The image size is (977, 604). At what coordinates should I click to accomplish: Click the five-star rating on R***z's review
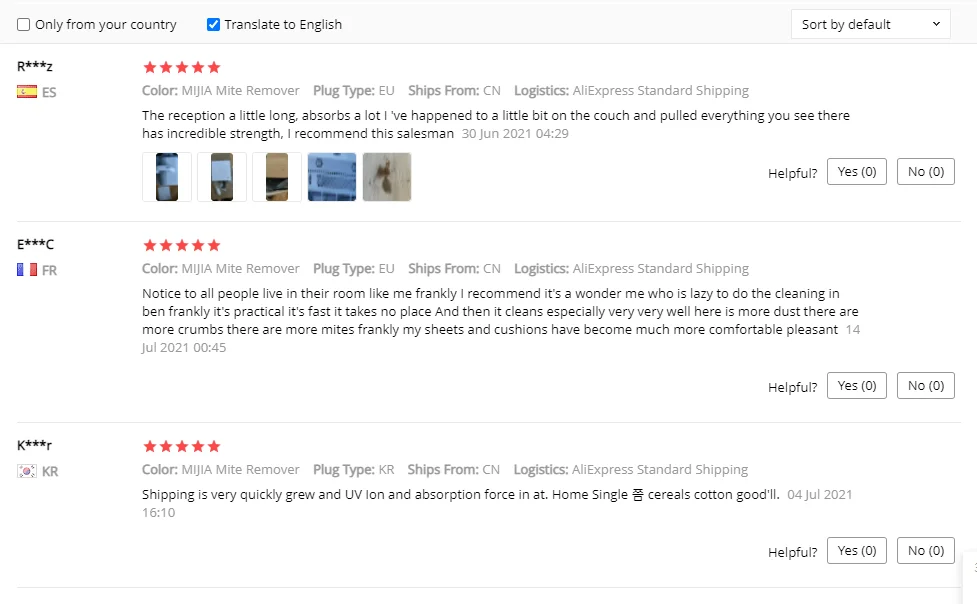181,68
